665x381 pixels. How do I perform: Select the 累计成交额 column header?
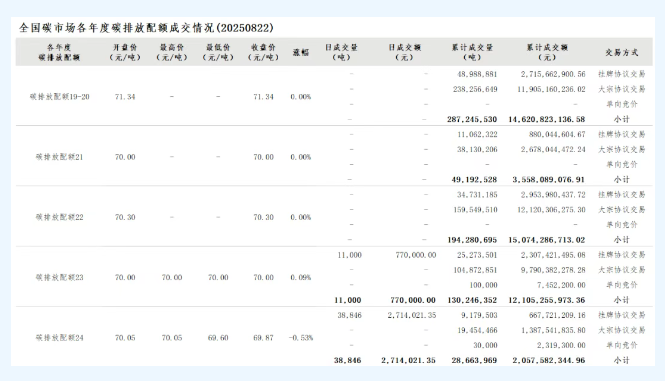[547, 52]
